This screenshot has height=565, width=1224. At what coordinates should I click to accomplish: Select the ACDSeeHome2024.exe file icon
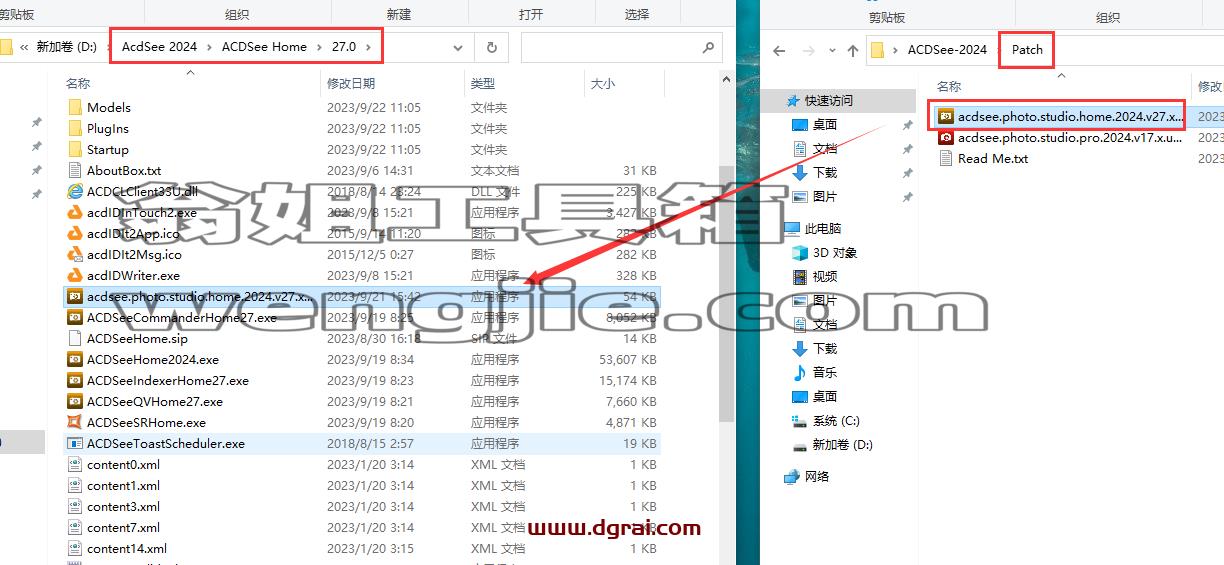tap(74, 359)
